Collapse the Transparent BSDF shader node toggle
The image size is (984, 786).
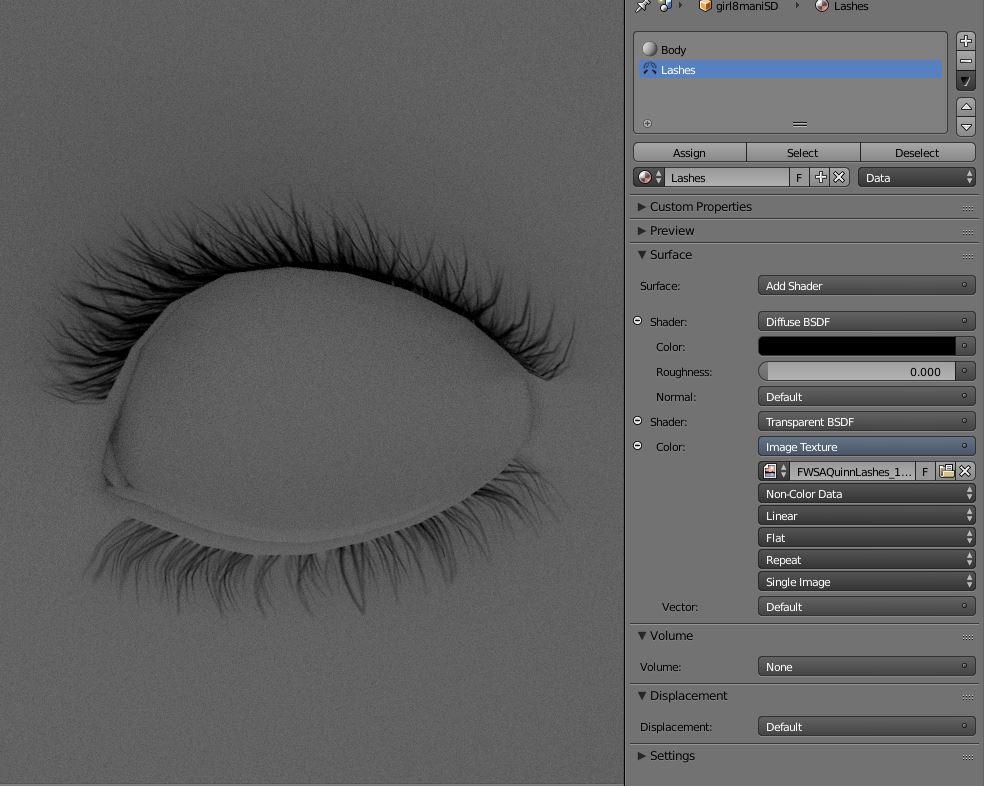coord(638,421)
